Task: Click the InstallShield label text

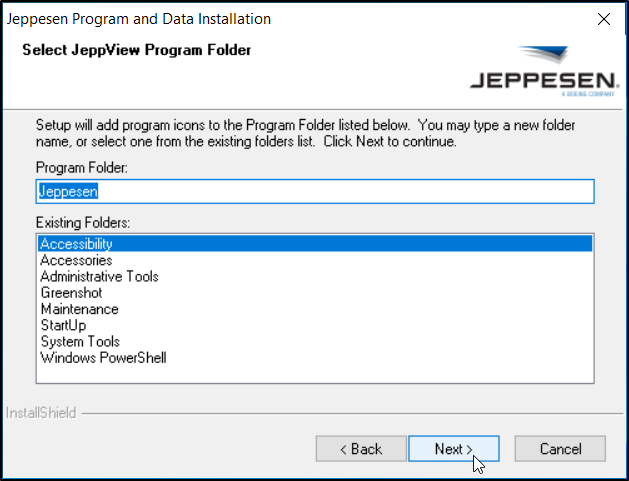Action: coord(41,412)
